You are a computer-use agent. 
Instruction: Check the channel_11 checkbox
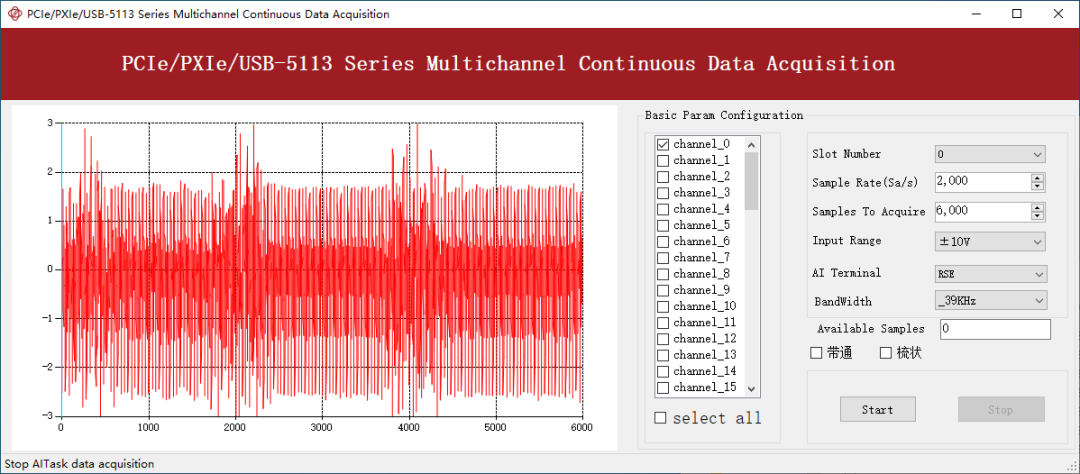point(663,322)
